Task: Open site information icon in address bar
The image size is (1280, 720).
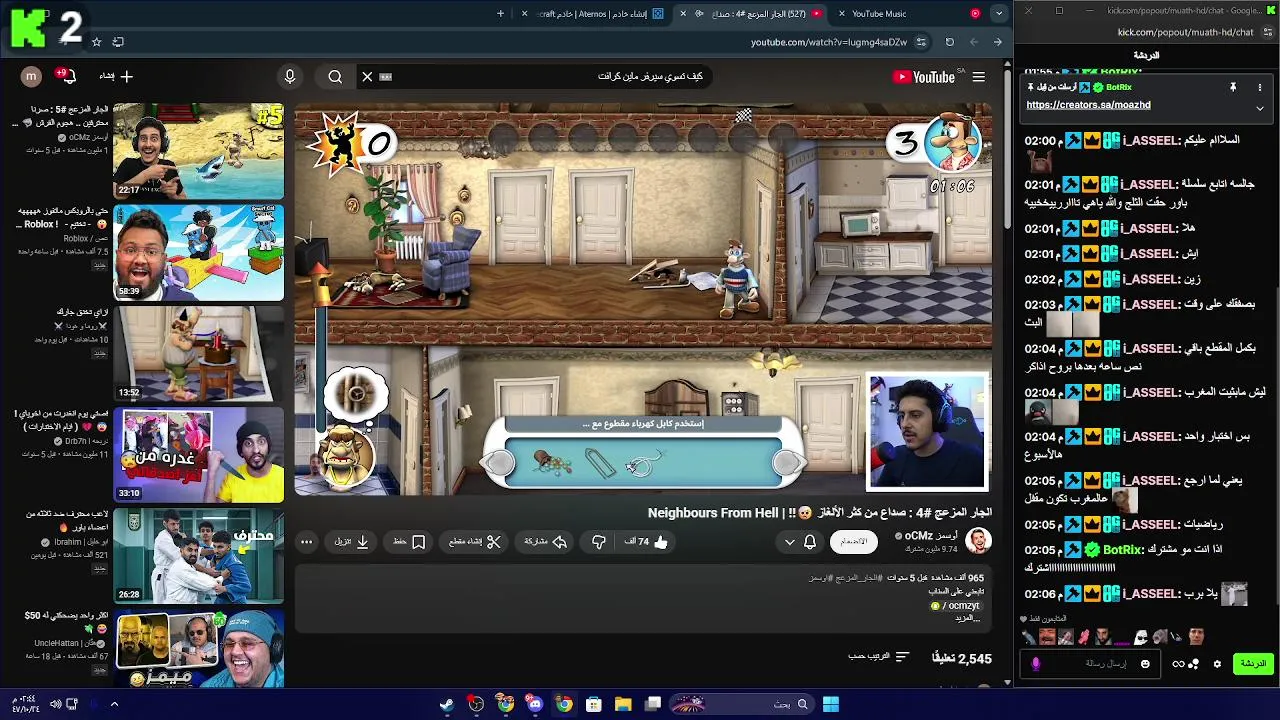Action: pos(921,42)
